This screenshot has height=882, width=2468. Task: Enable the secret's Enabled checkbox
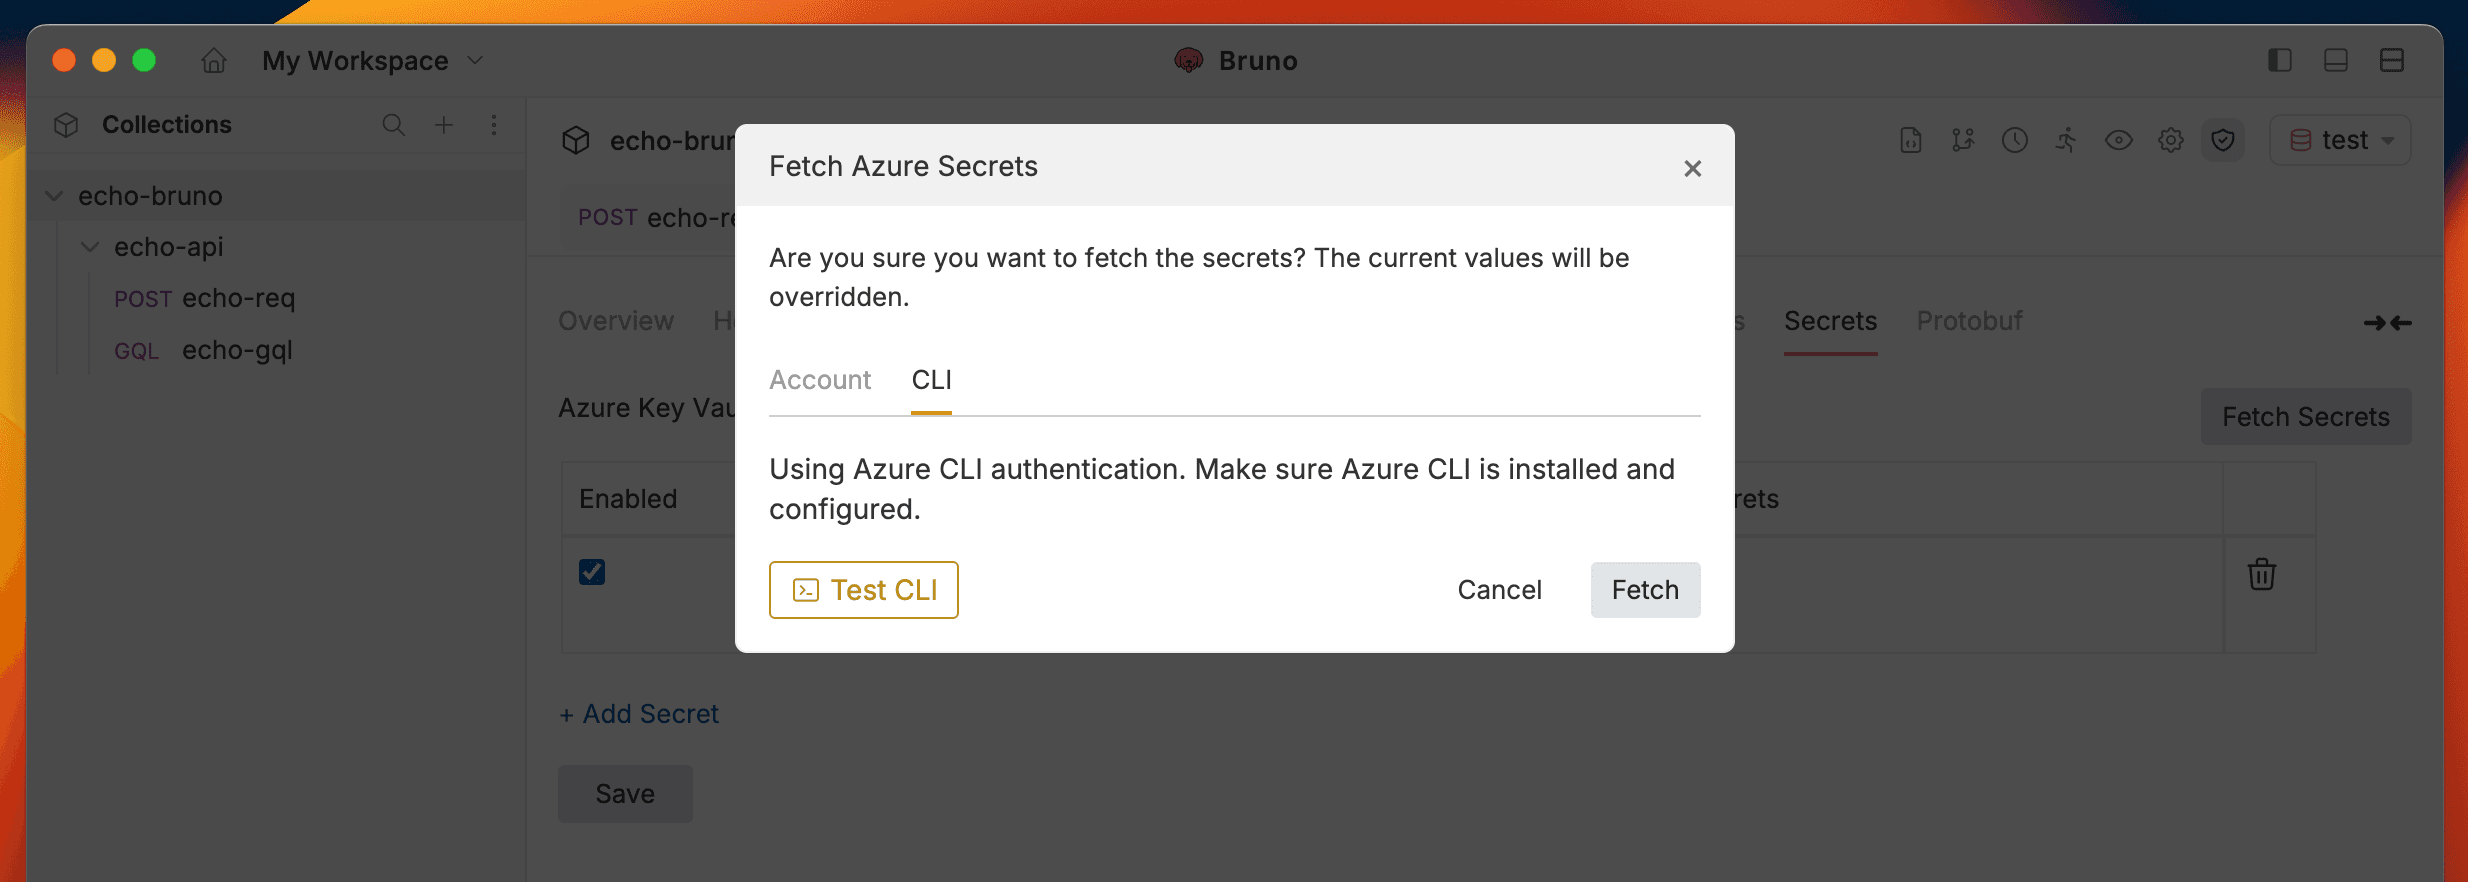591,571
